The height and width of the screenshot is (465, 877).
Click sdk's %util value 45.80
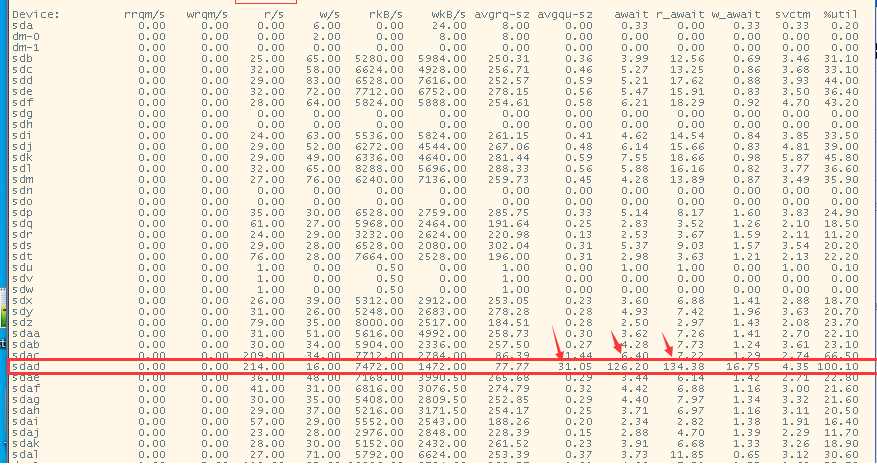[x=843, y=156]
